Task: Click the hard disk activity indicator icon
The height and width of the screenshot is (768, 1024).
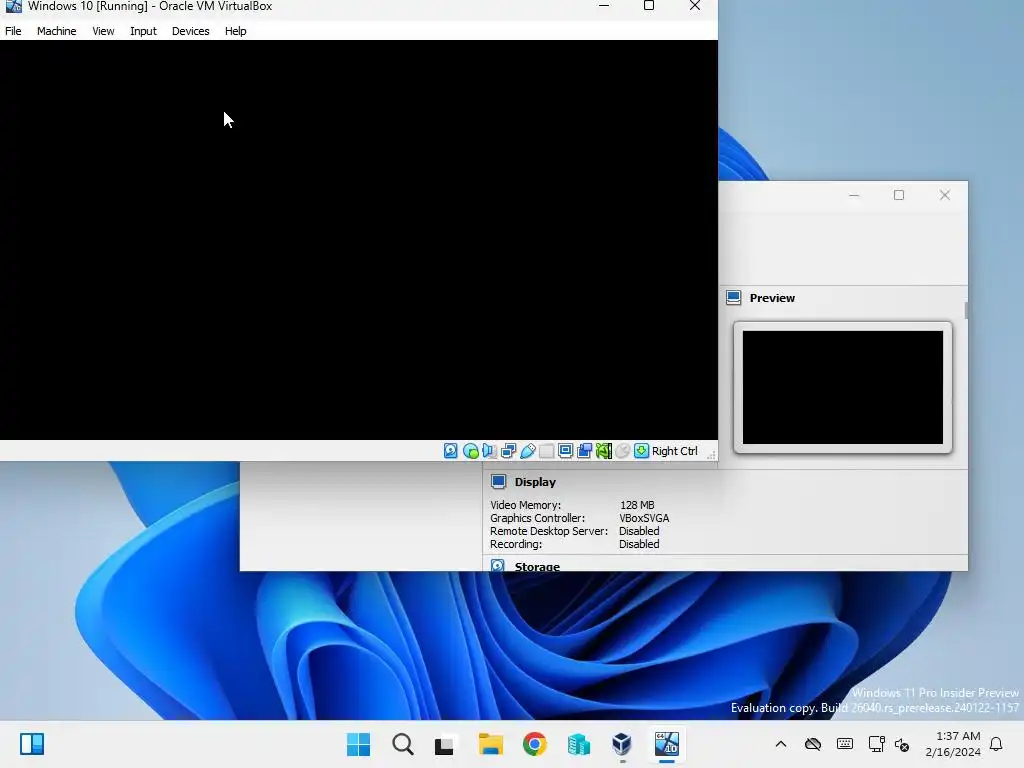Action: point(451,451)
